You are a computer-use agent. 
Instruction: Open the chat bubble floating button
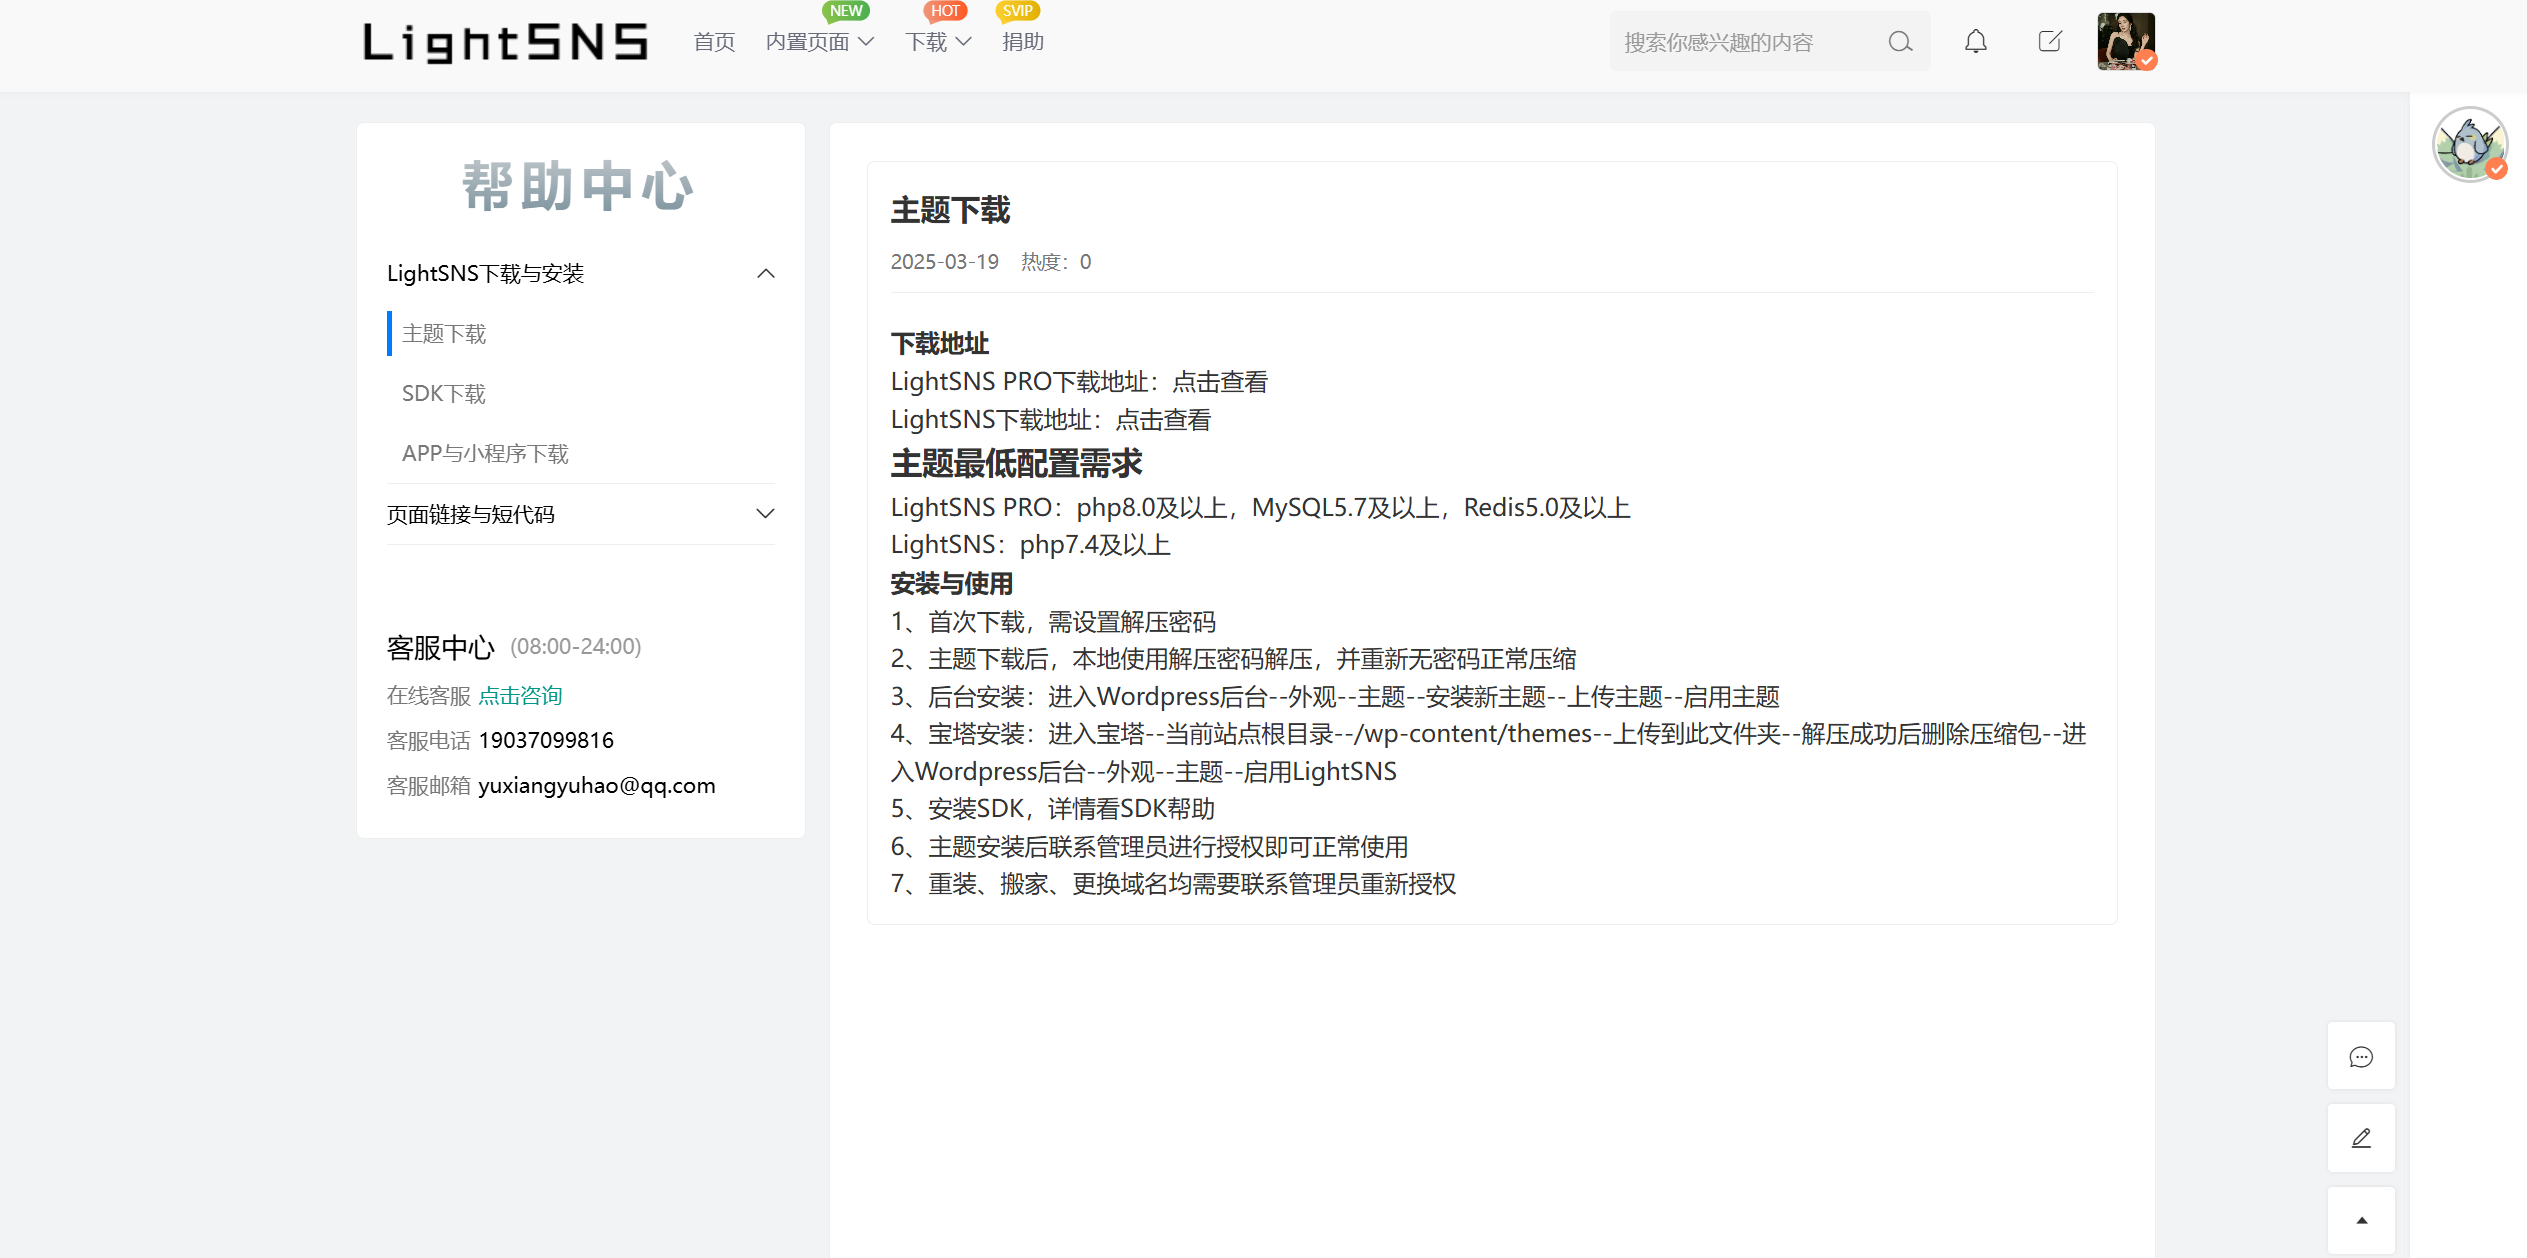pyautogui.click(x=2361, y=1056)
